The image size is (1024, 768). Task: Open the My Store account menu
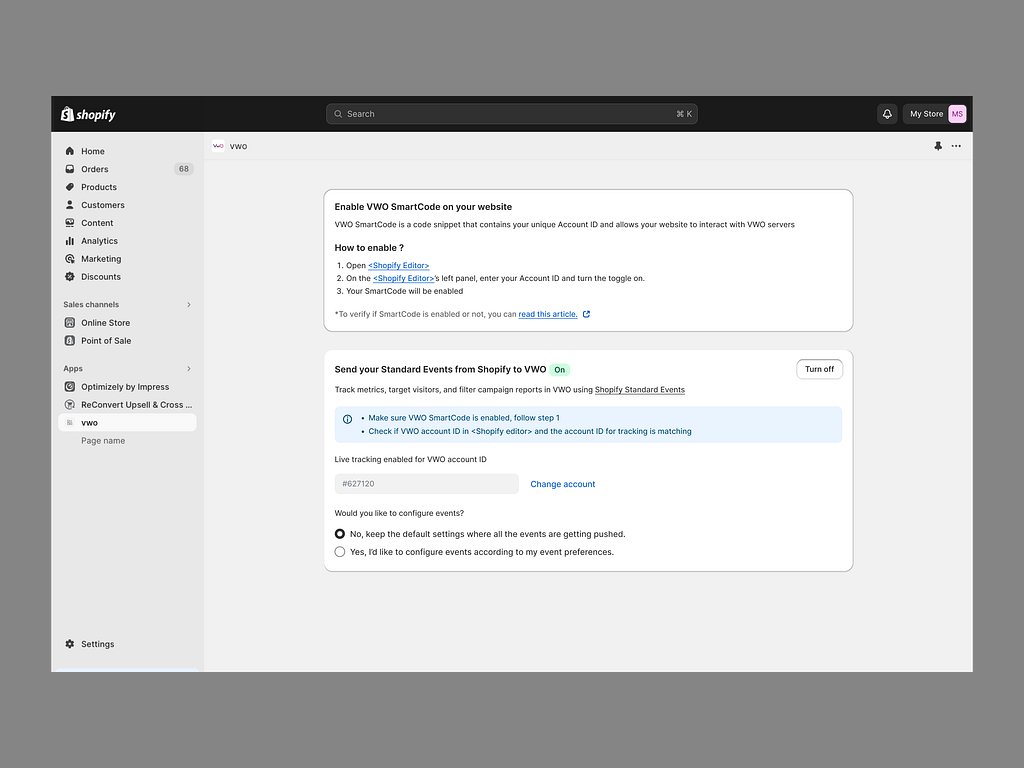click(935, 114)
